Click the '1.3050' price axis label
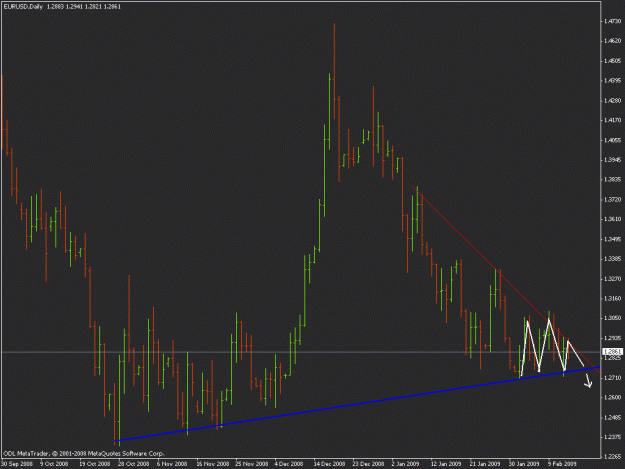Image resolution: width=625 pixels, height=469 pixels. tap(612, 318)
